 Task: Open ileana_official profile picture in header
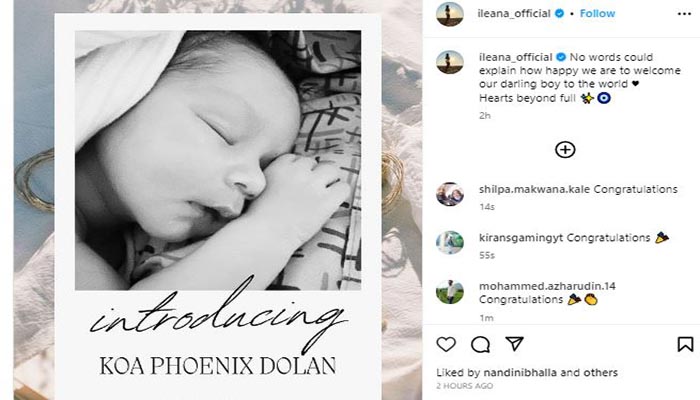(450, 14)
